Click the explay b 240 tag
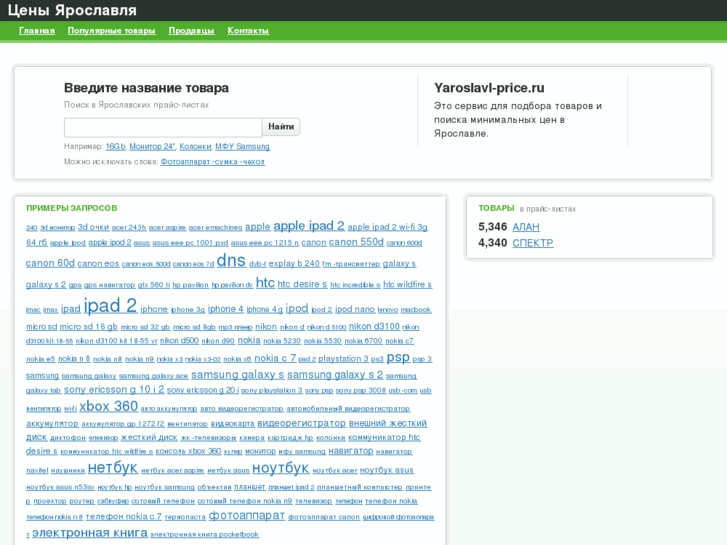 [x=294, y=263]
